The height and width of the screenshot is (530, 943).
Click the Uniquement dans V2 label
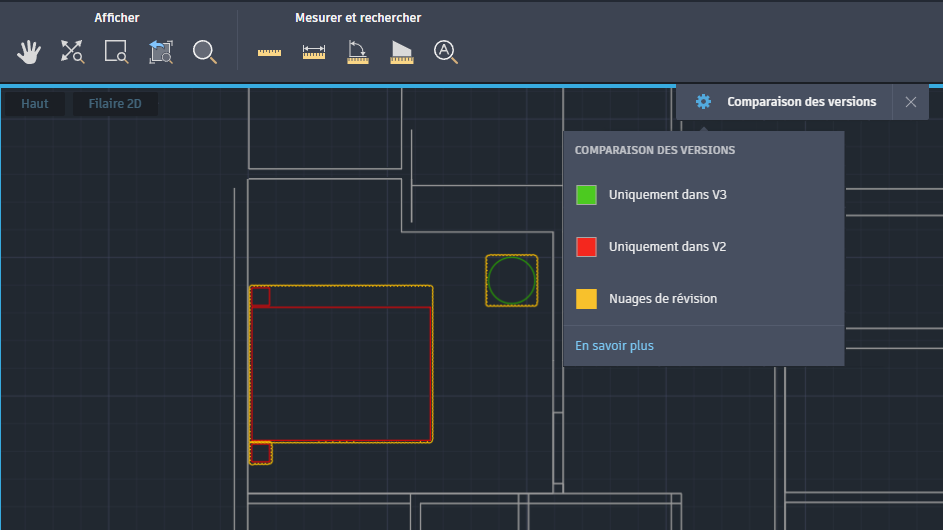coord(668,247)
